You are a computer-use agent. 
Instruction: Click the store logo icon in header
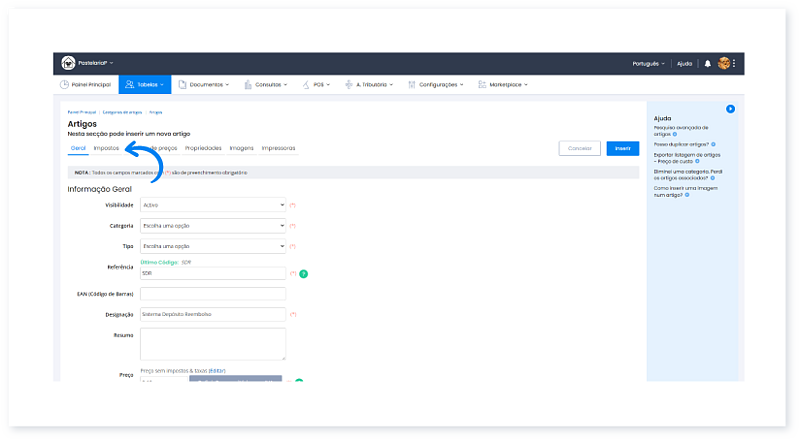pos(68,63)
